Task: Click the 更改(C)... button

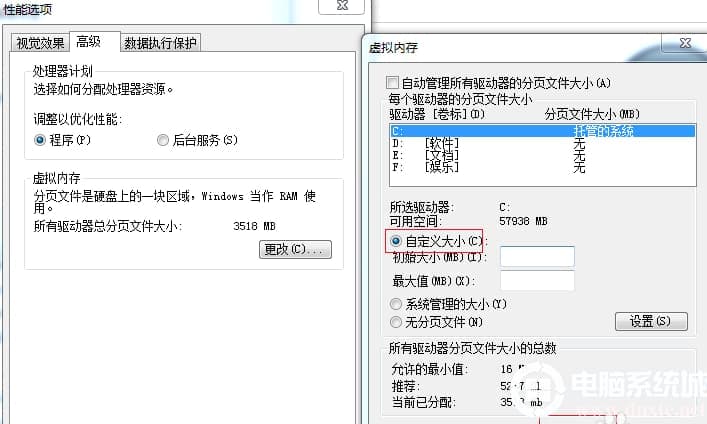Action: pyautogui.click(x=295, y=249)
